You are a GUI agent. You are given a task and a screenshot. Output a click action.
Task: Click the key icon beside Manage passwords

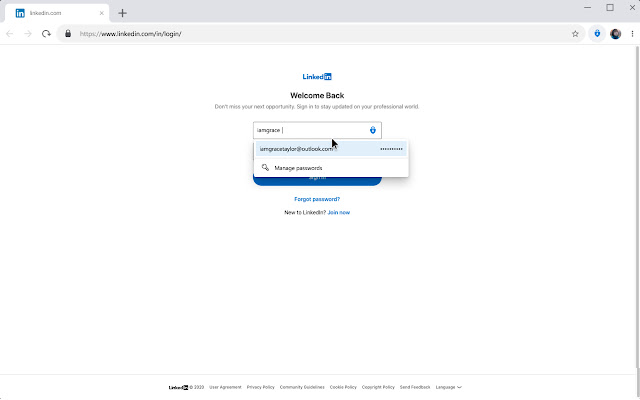265,168
